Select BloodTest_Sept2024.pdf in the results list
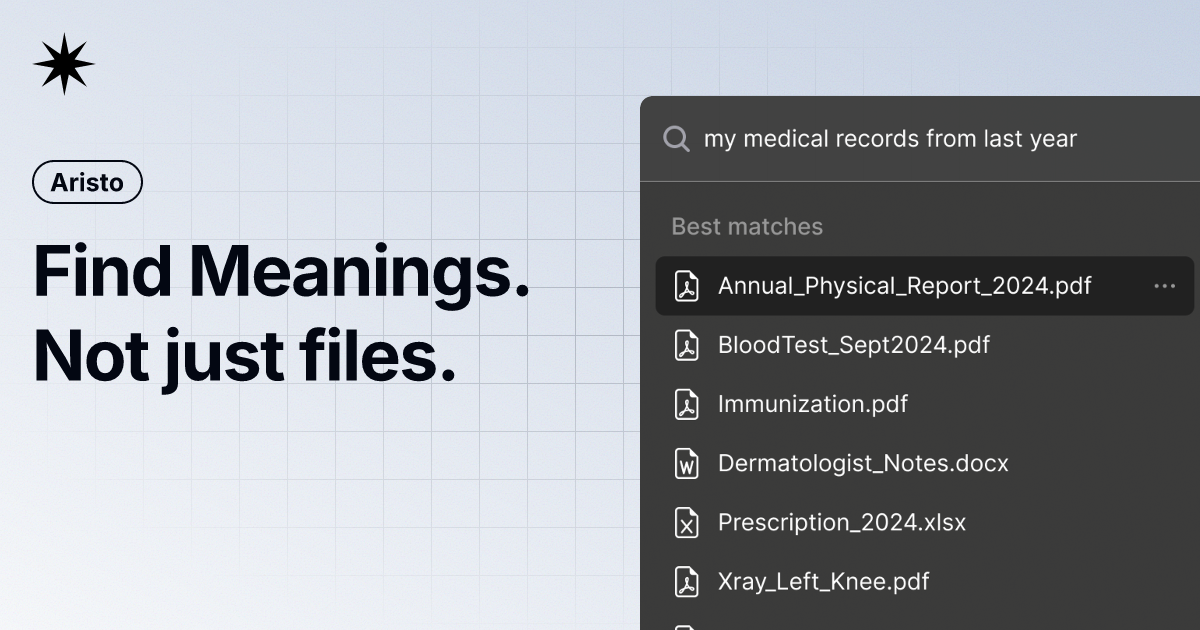 (x=853, y=345)
